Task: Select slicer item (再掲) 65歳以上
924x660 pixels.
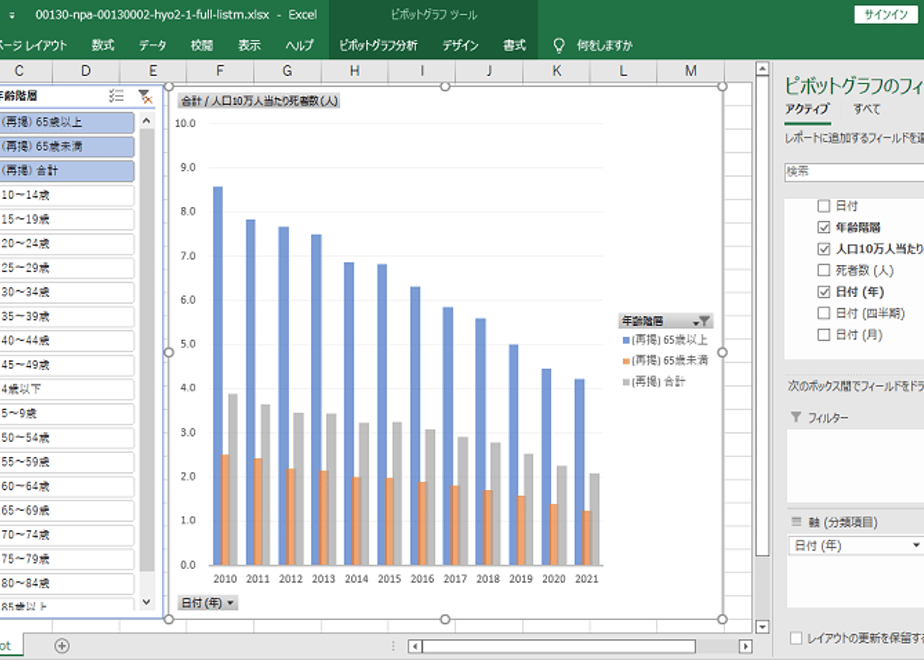Action: click(66, 123)
